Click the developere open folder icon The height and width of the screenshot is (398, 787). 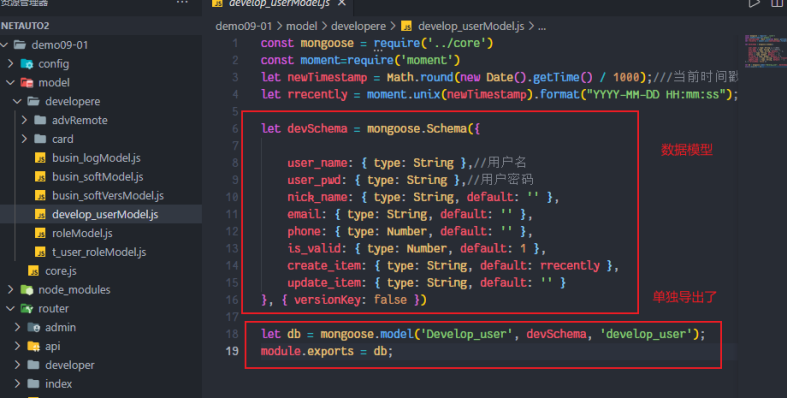tap(34, 101)
